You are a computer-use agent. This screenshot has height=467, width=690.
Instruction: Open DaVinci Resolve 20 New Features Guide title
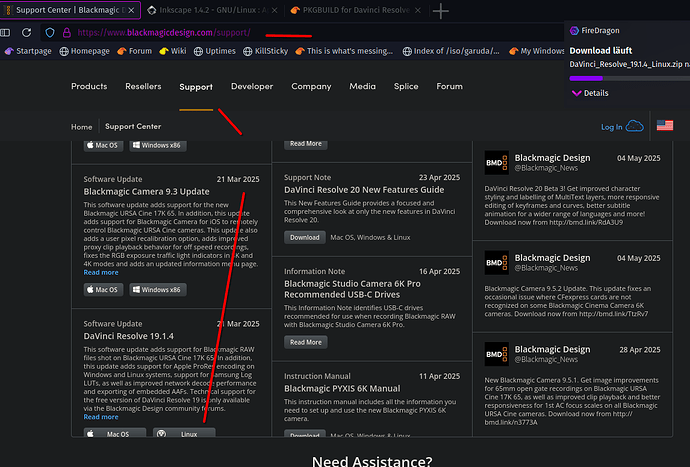coord(364,190)
